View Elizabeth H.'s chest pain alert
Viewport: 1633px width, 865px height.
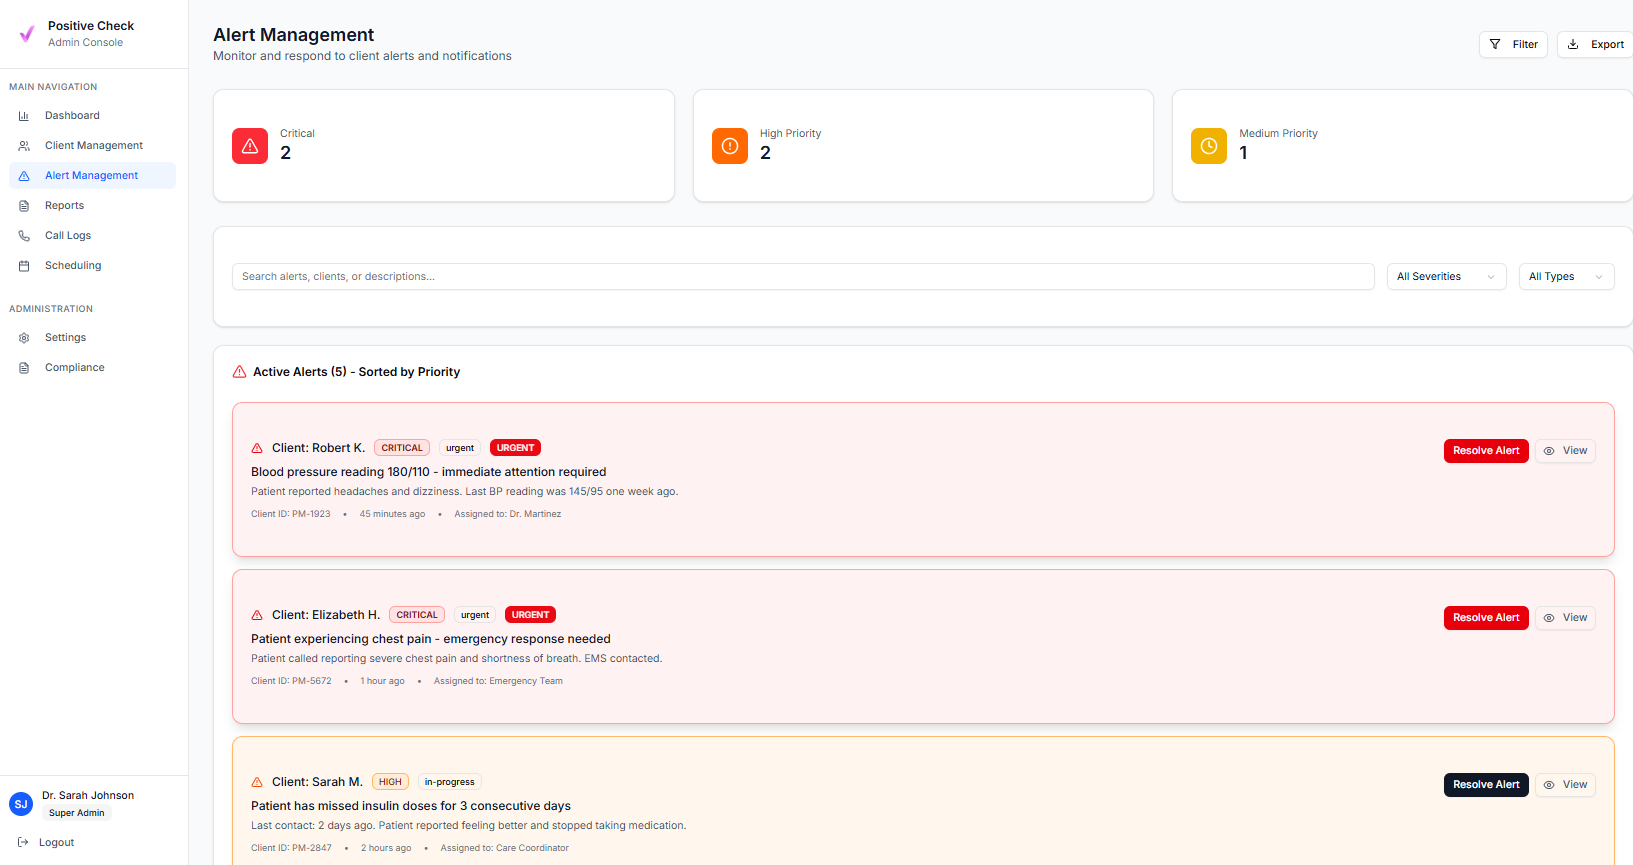(1565, 618)
